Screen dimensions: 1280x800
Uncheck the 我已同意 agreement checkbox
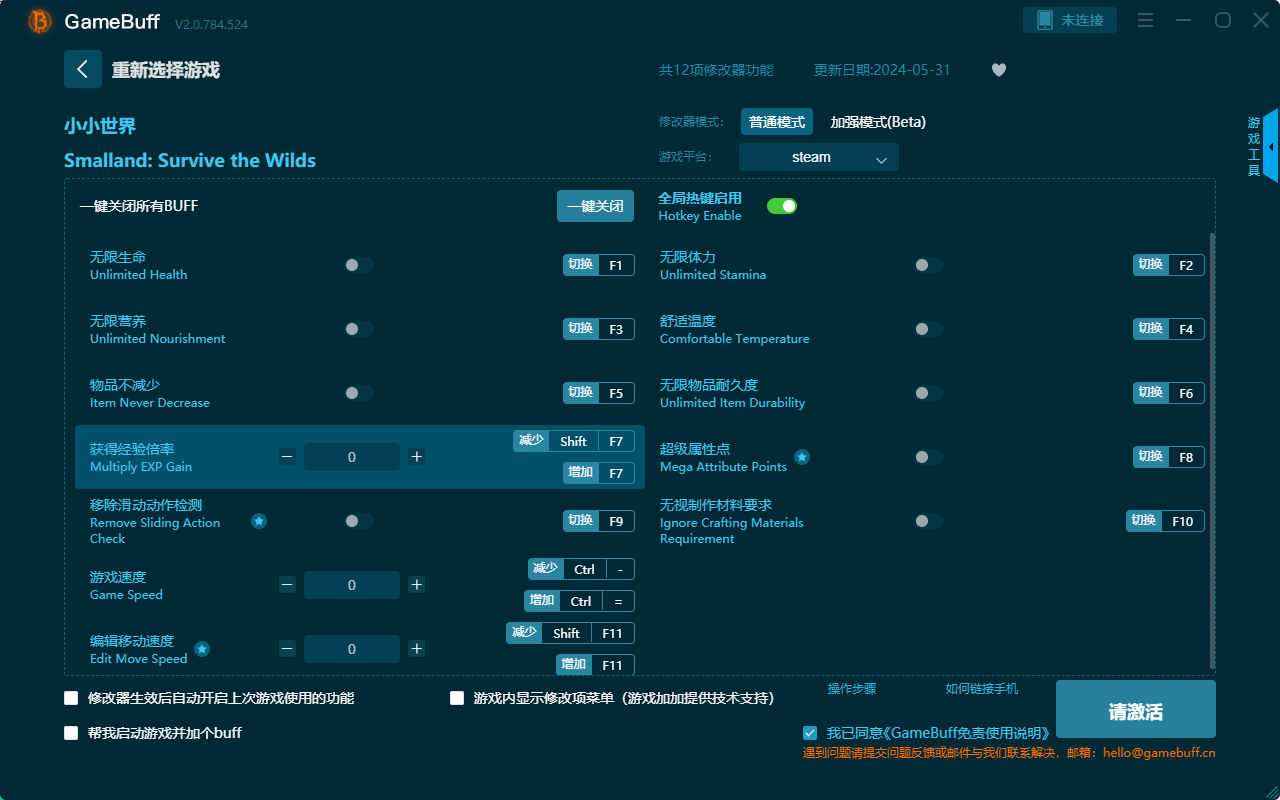pyautogui.click(x=810, y=733)
